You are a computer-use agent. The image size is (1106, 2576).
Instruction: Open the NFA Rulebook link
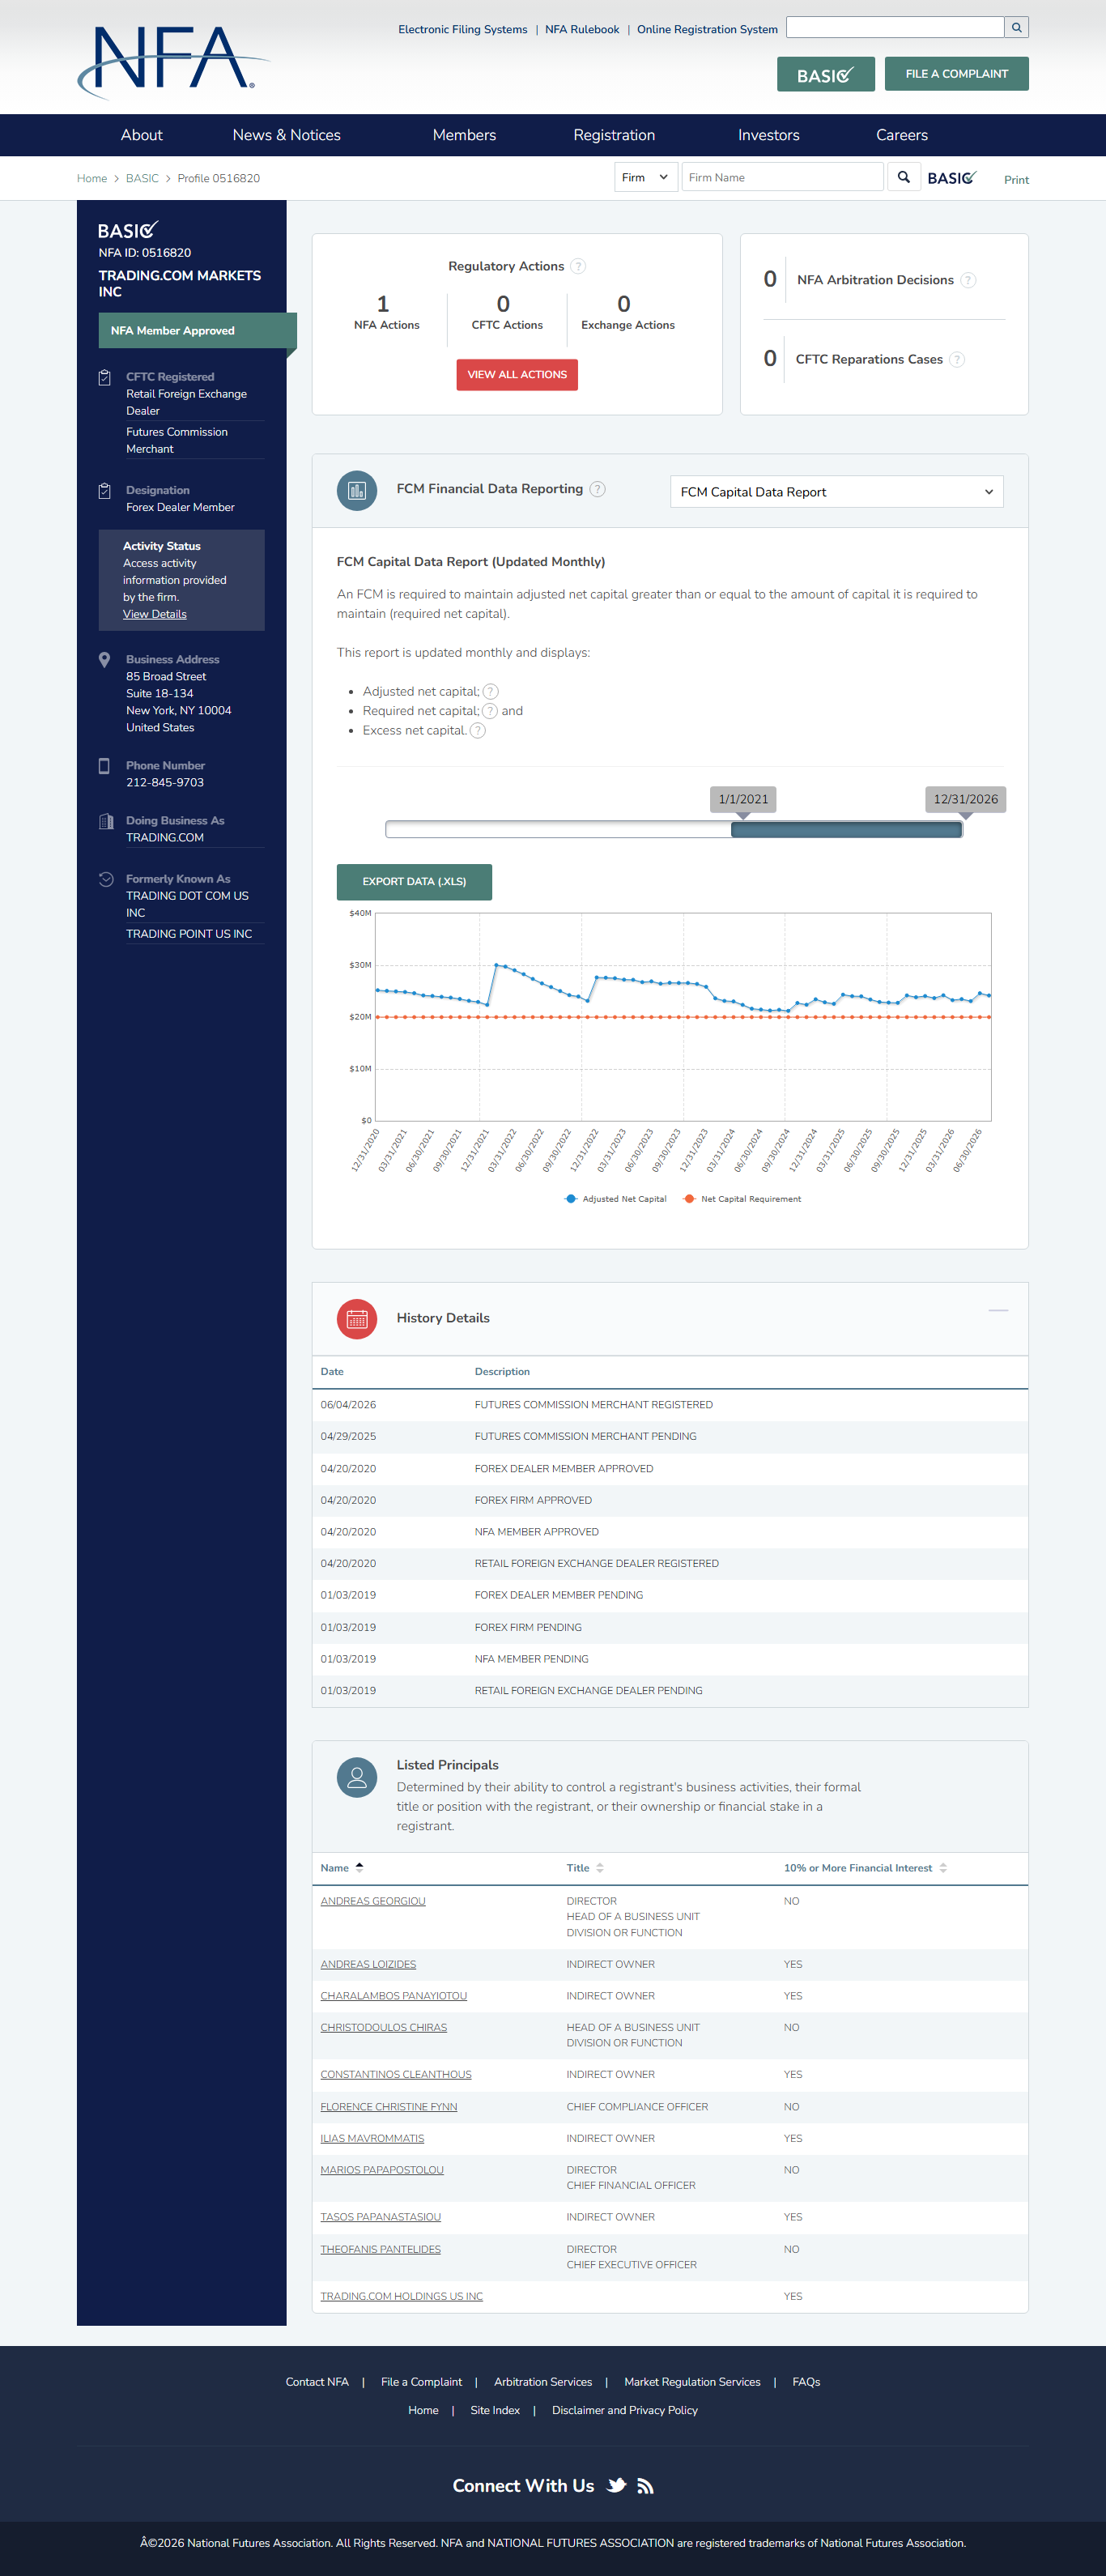[582, 29]
